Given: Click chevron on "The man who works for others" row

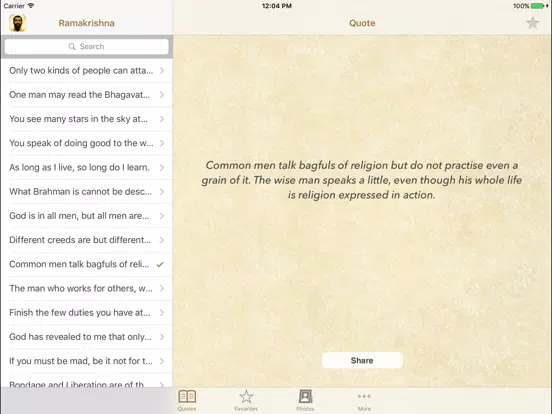Looking at the screenshot, I should (162, 288).
